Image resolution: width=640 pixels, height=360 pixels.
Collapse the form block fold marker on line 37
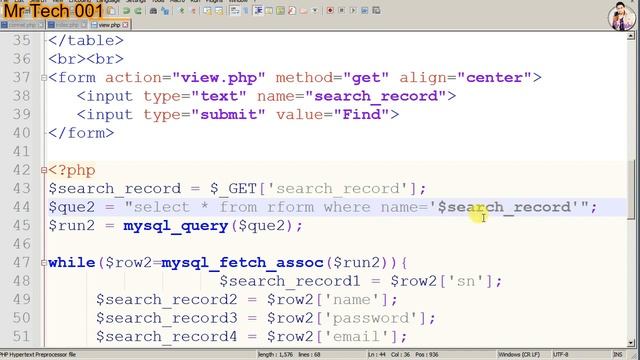tap(44, 78)
